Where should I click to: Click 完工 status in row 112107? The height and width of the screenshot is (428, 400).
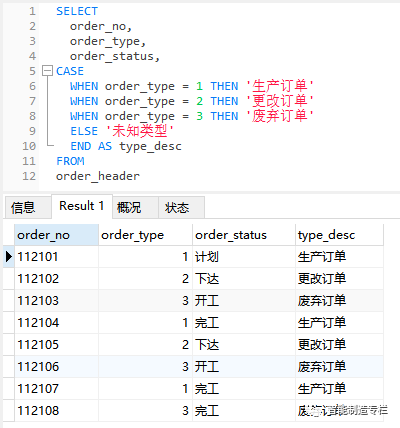pyautogui.click(x=244, y=389)
